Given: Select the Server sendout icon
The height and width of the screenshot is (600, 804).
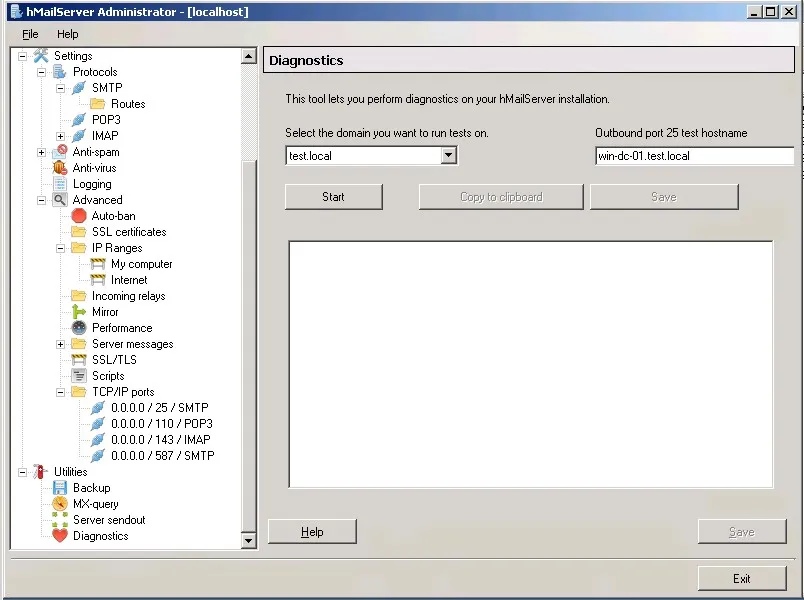Looking at the screenshot, I should [x=61, y=519].
